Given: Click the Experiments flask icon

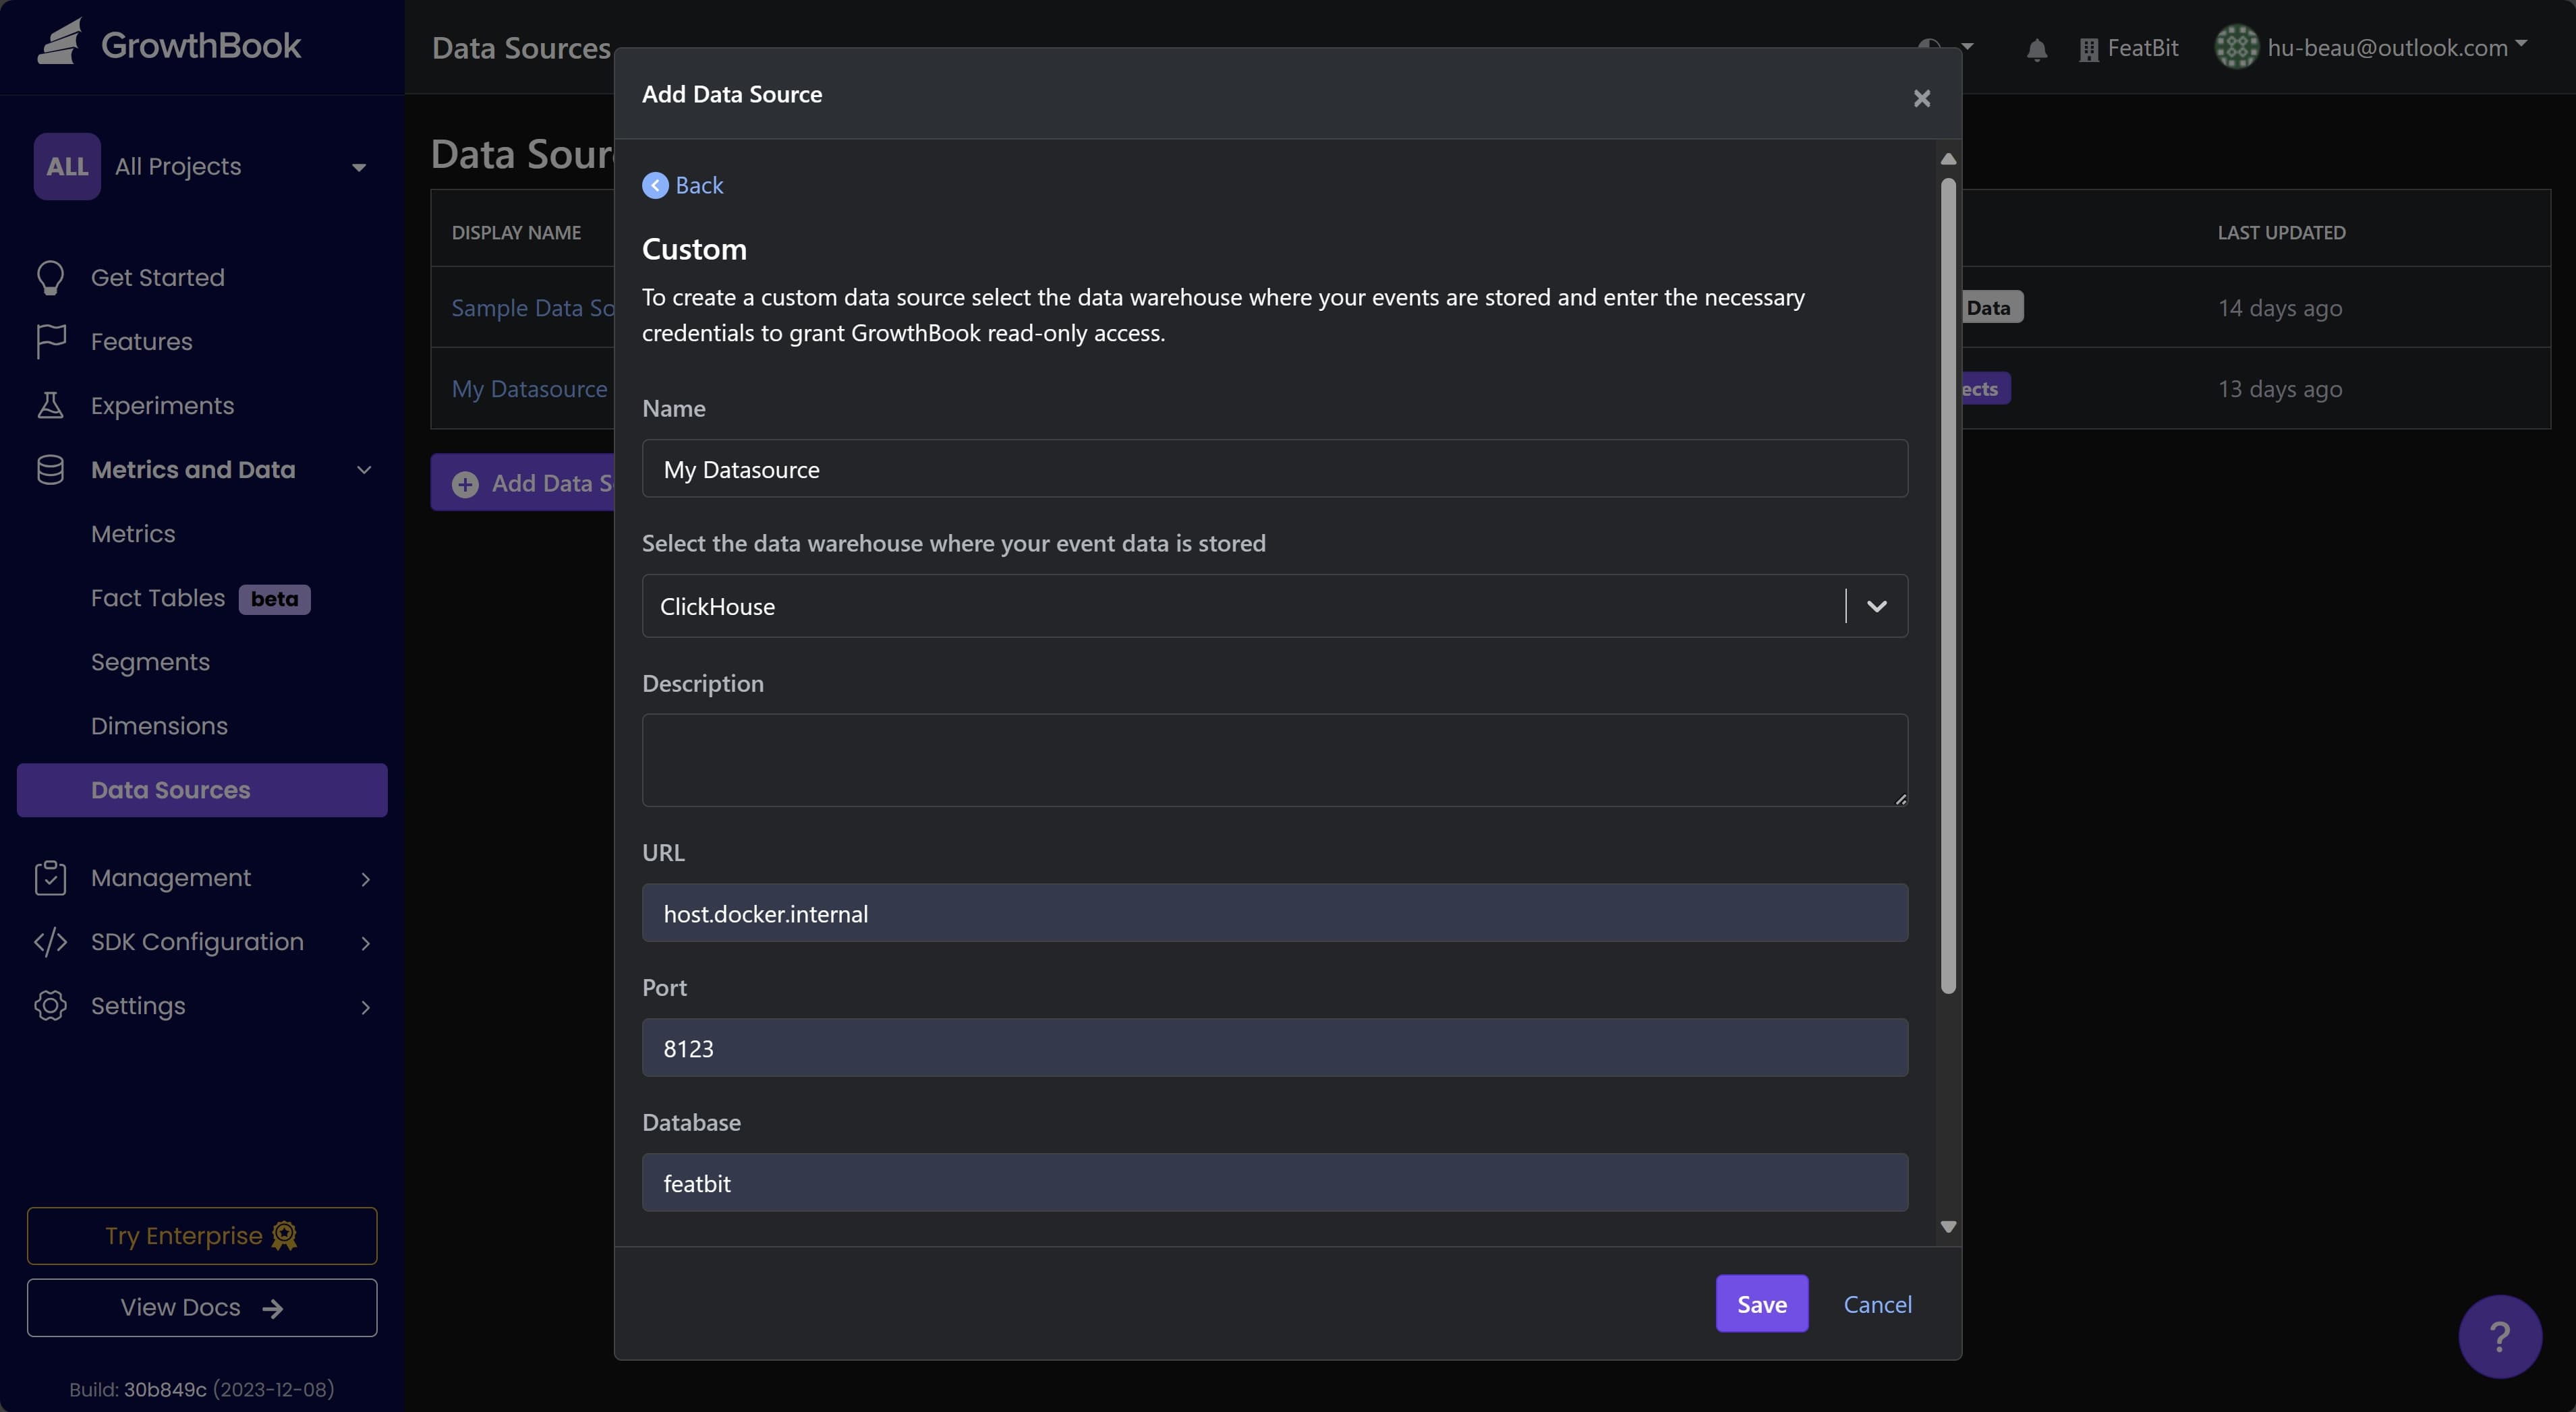Looking at the screenshot, I should pos(50,406).
